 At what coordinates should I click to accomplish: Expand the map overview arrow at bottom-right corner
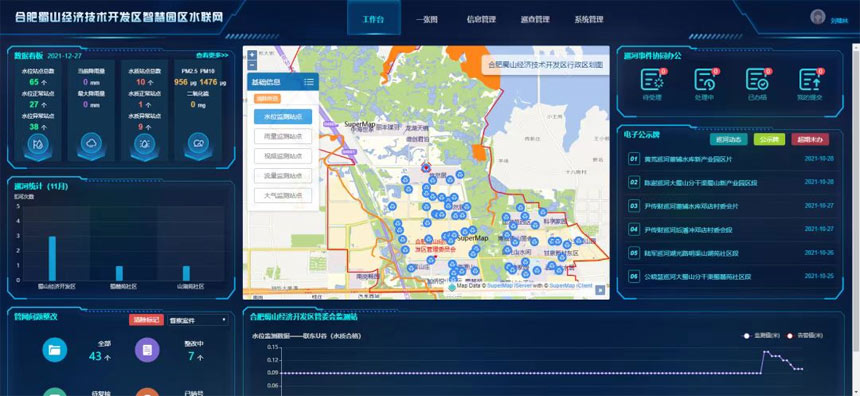[601, 290]
